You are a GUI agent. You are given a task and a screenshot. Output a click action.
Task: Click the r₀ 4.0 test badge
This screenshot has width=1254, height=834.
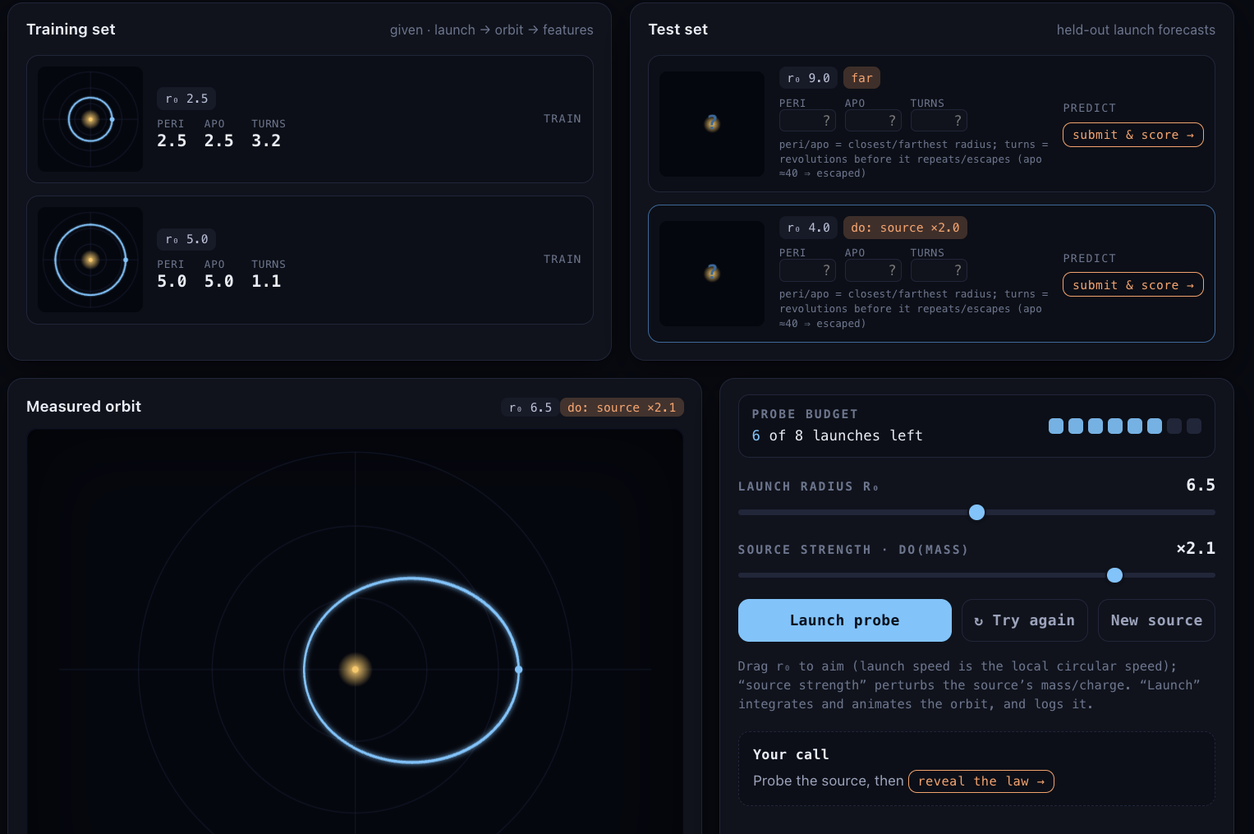(x=809, y=228)
